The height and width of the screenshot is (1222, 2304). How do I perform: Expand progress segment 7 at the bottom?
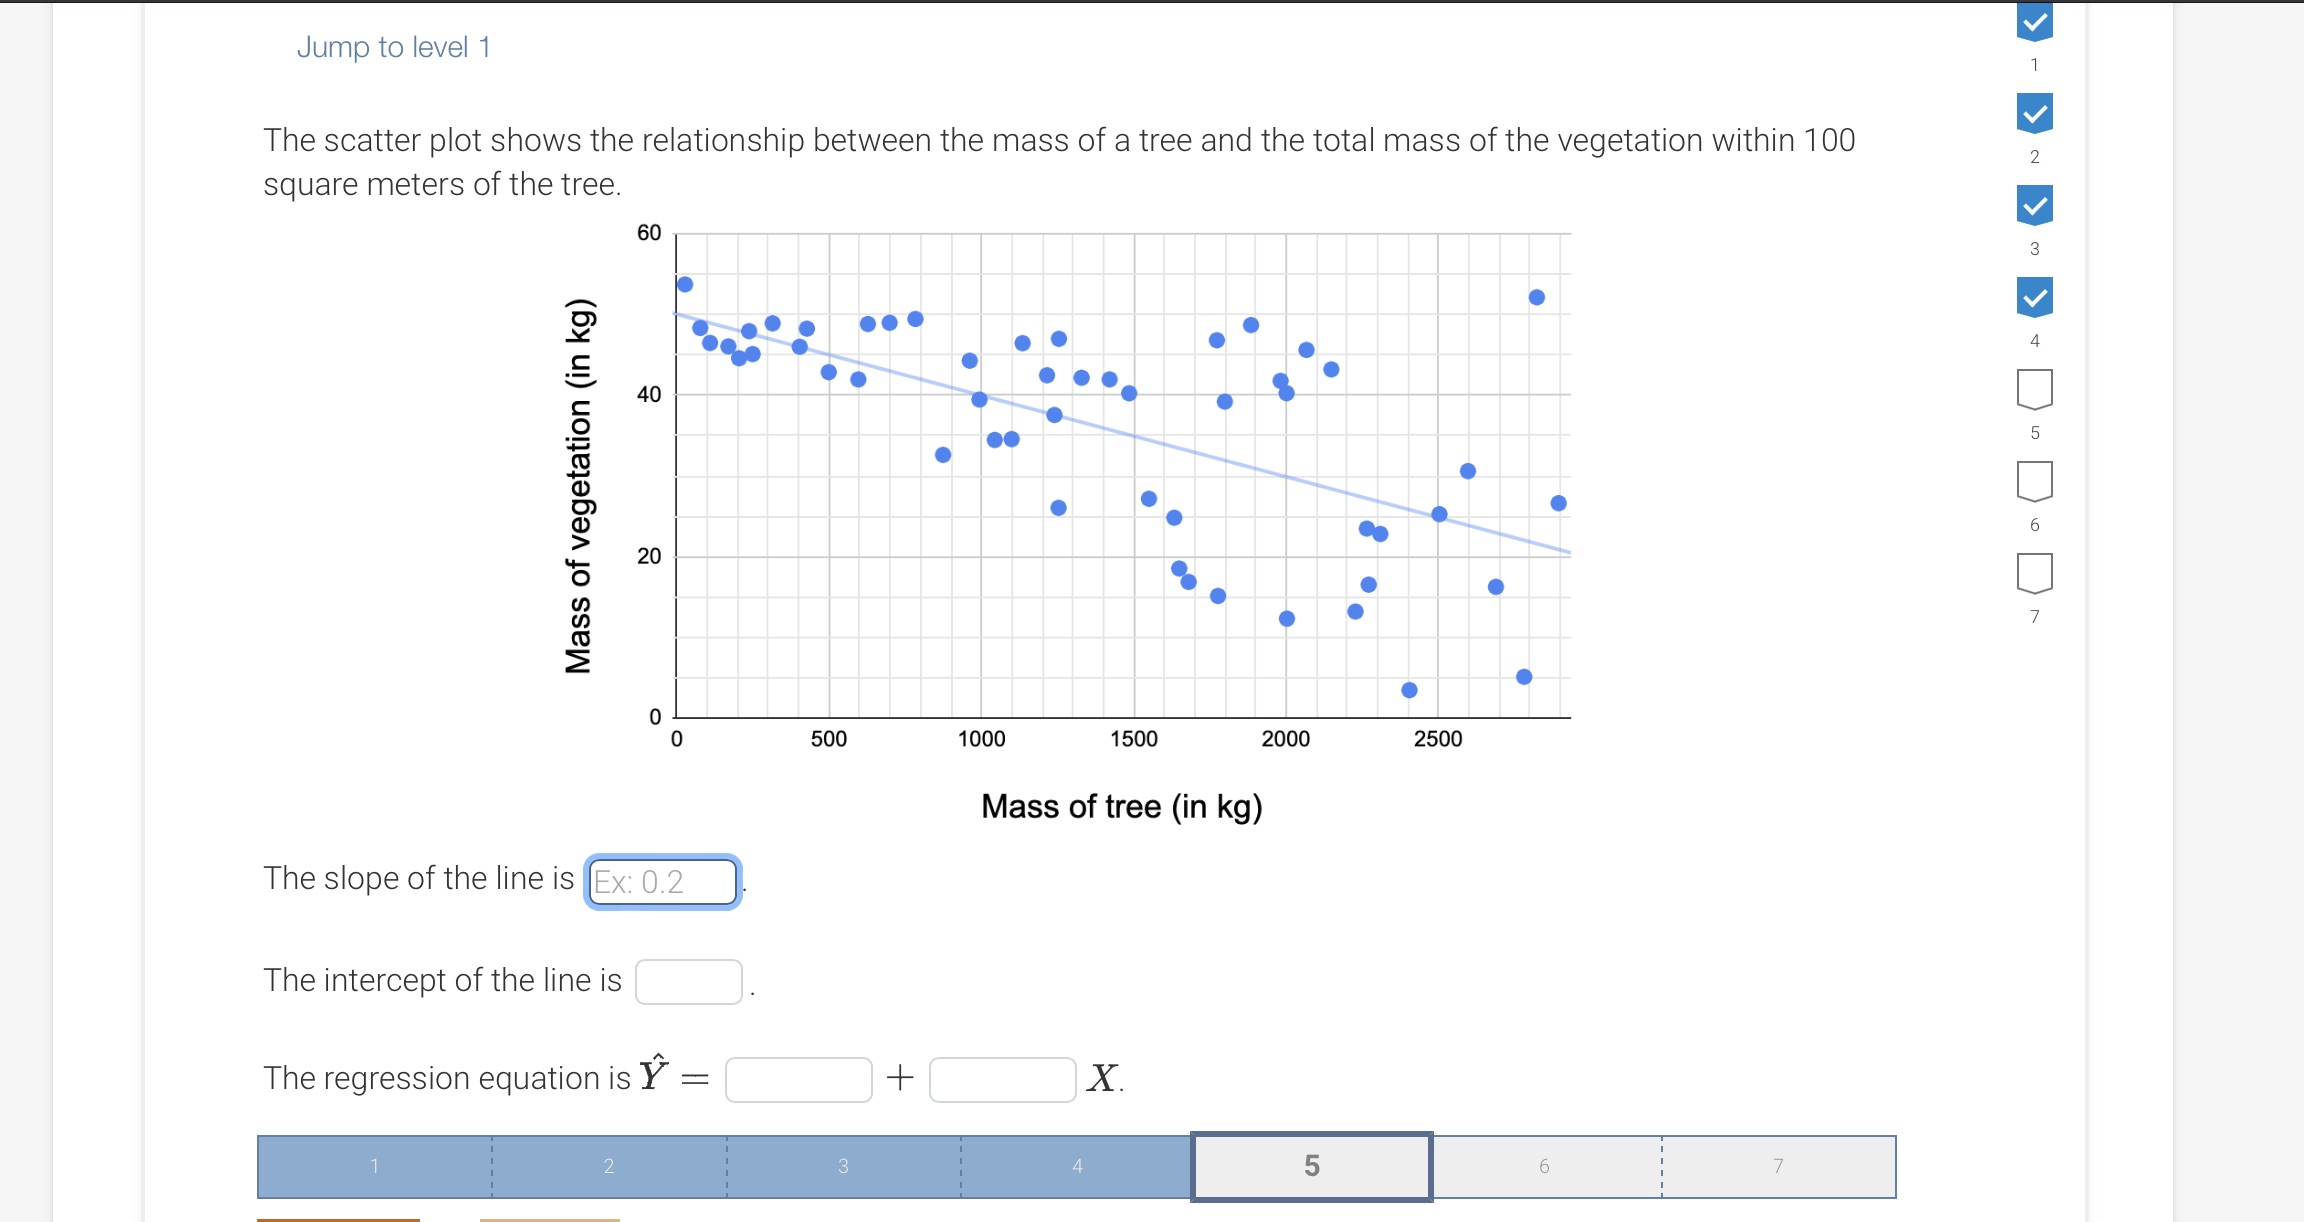[1780, 1165]
